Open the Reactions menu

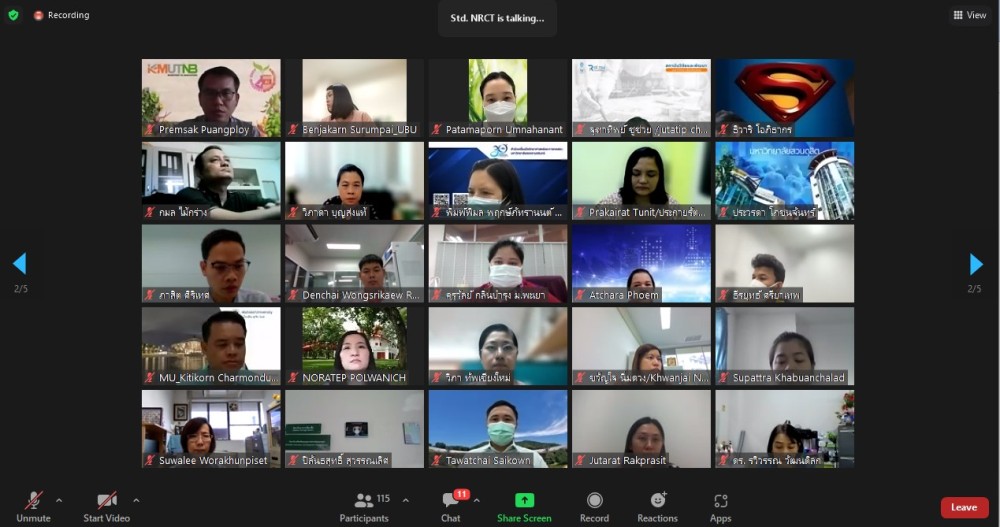[x=657, y=501]
